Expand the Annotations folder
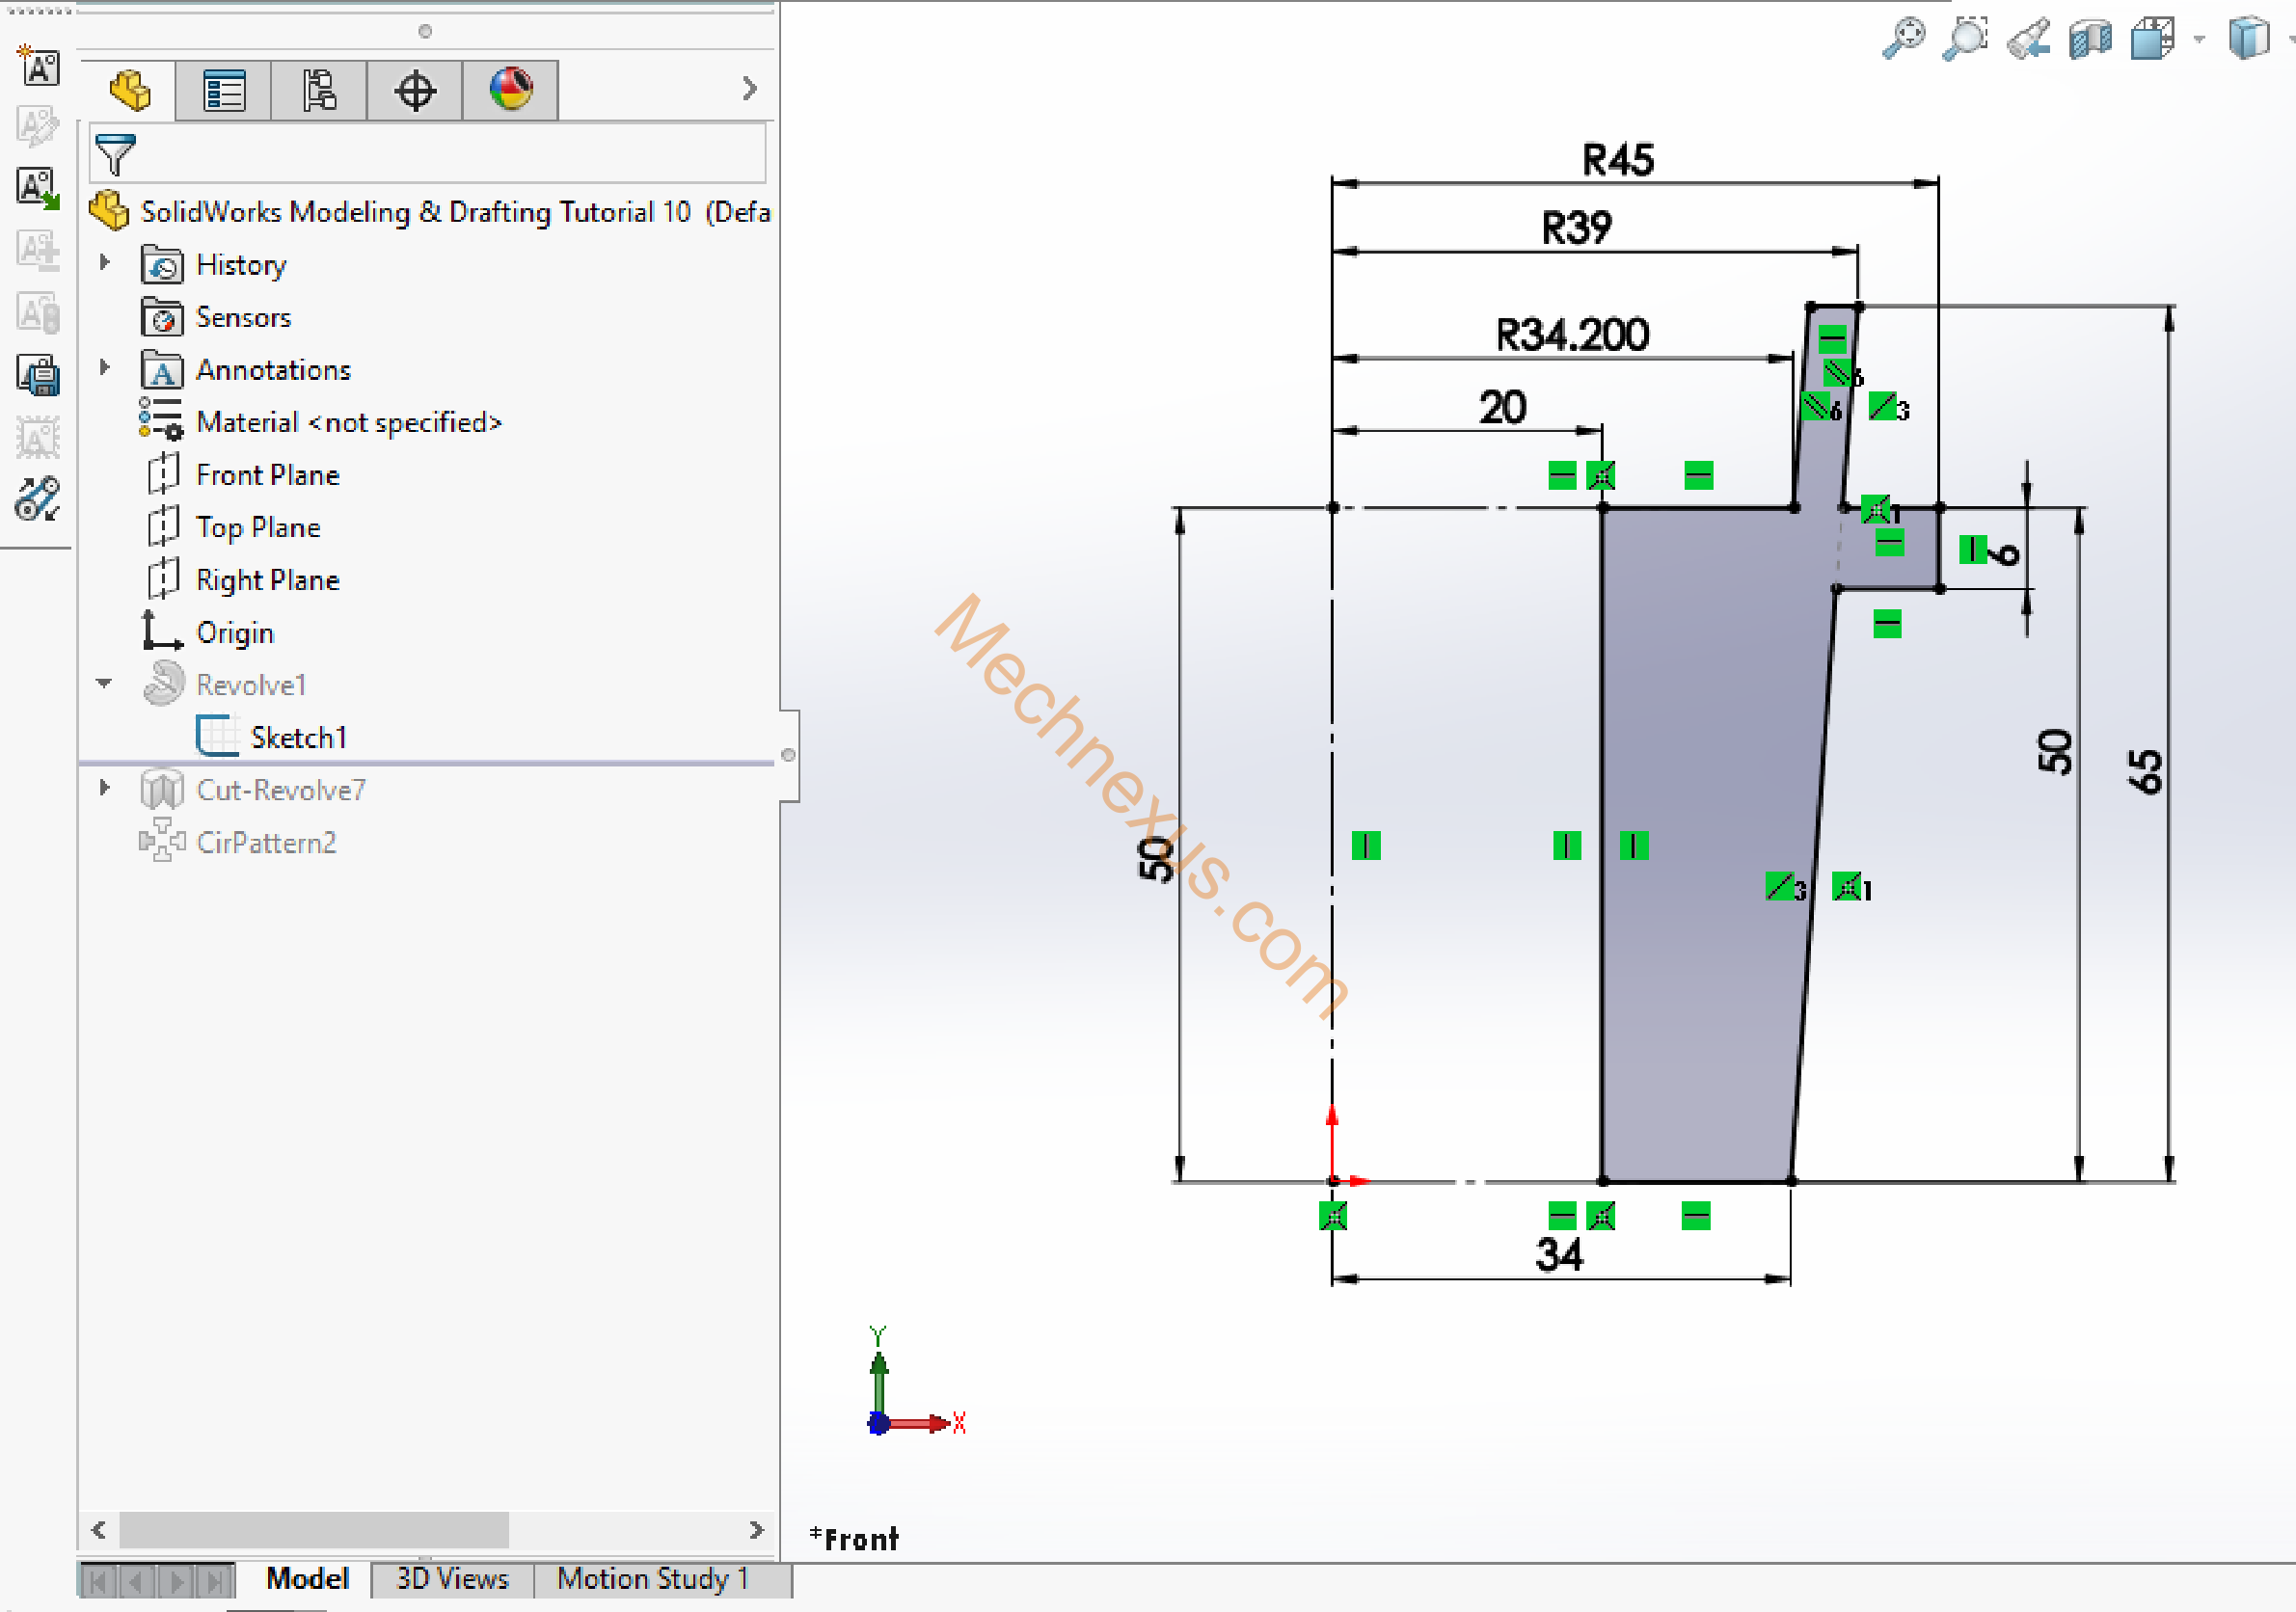 tap(105, 367)
